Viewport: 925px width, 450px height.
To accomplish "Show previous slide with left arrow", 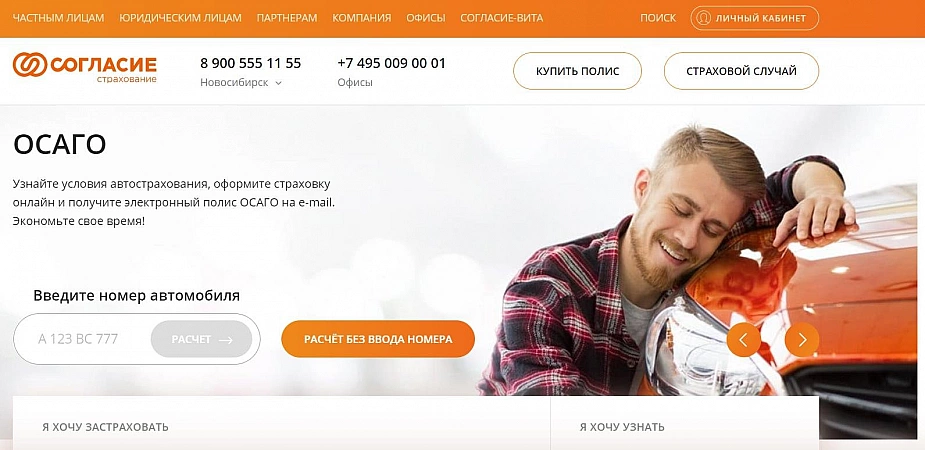I will click(743, 340).
